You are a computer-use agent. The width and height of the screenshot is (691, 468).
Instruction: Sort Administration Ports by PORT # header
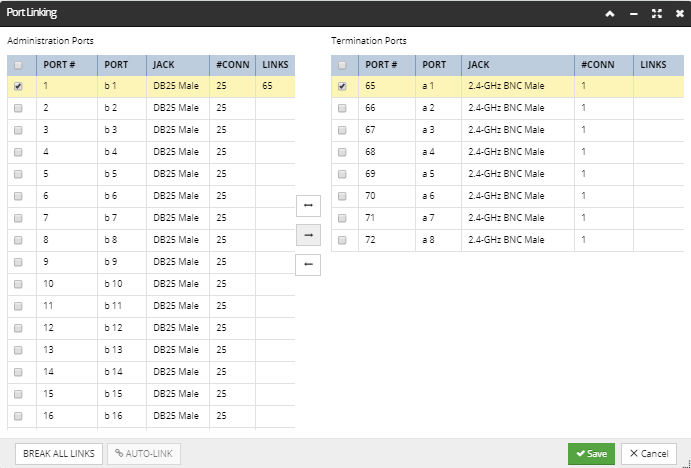coord(67,65)
